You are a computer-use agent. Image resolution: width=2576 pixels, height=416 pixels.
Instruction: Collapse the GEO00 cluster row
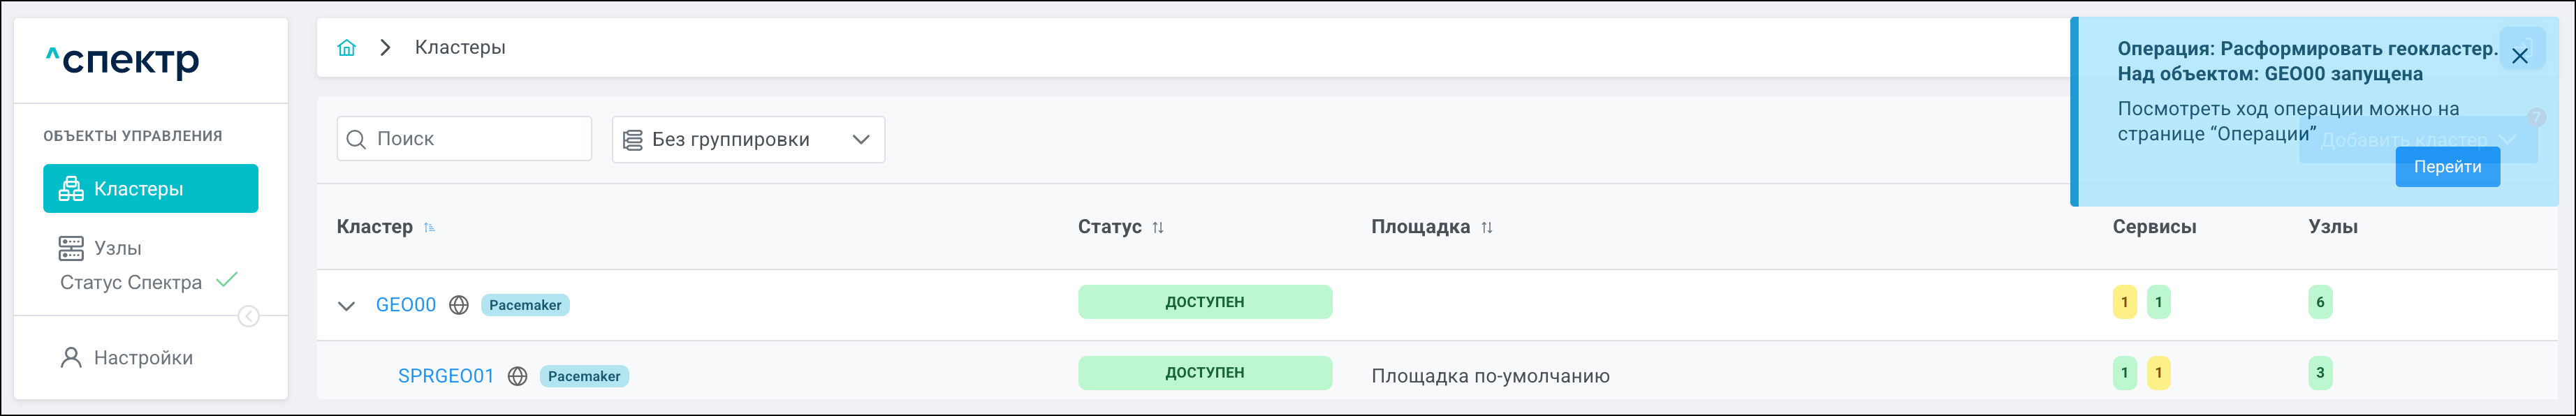[x=347, y=306]
